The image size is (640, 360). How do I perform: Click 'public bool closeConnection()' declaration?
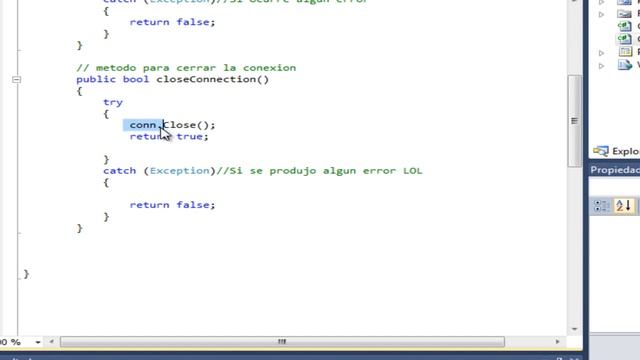(x=172, y=79)
